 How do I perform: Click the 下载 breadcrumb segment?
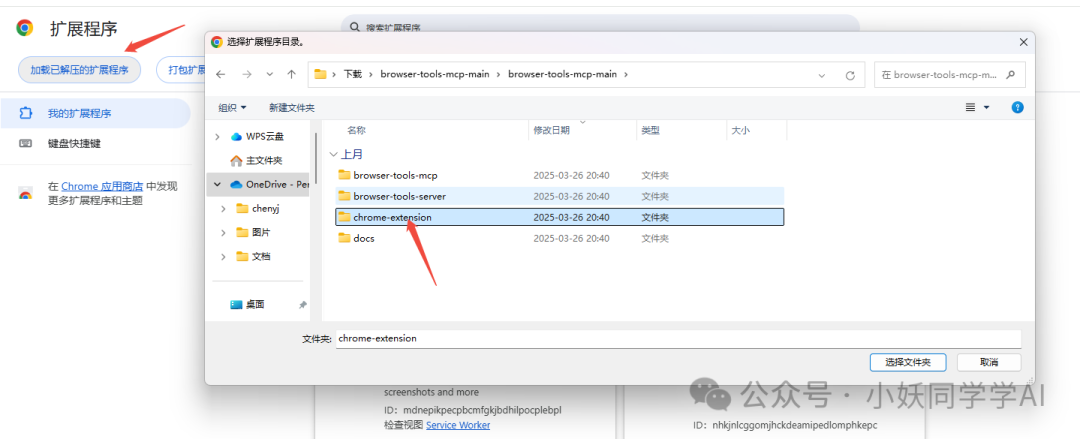coord(353,74)
